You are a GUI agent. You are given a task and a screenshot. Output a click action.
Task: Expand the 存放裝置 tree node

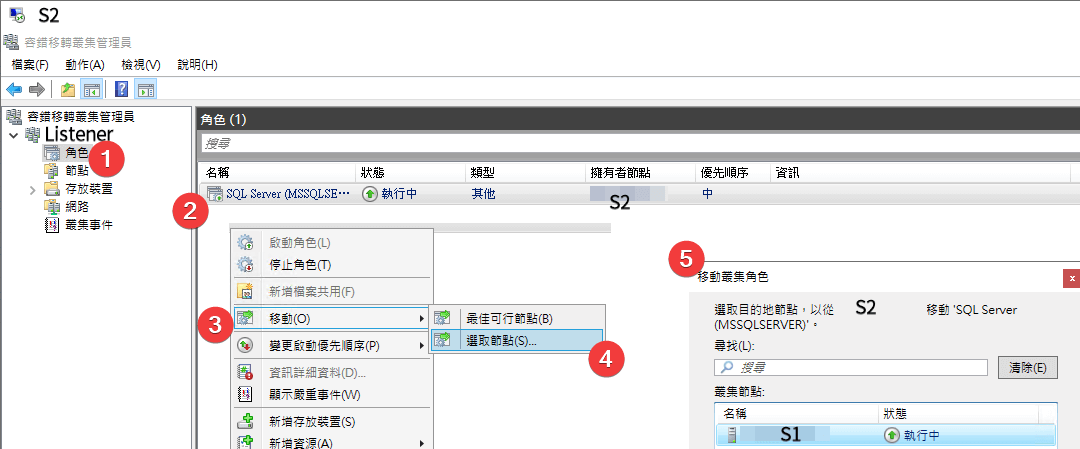pyautogui.click(x=32, y=188)
